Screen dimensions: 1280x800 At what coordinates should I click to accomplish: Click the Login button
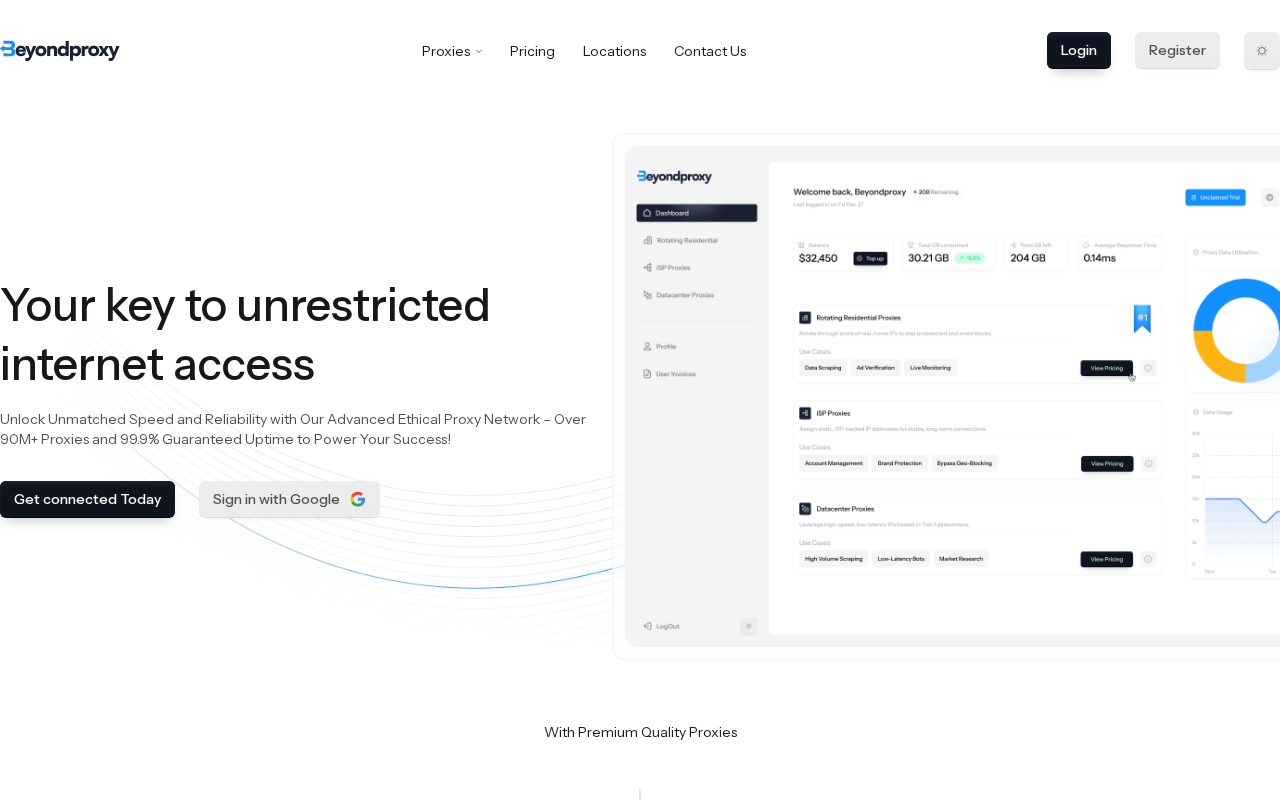coord(1079,50)
